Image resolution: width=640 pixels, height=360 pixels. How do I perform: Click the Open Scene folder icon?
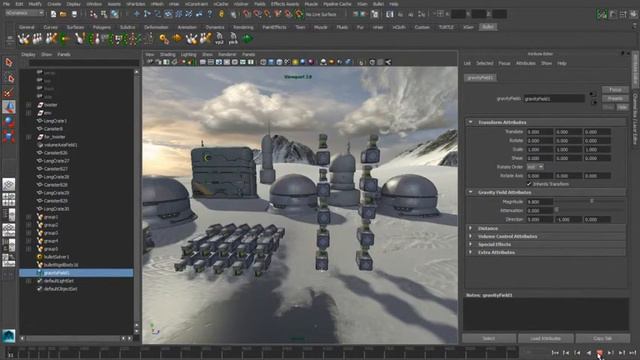point(63,14)
